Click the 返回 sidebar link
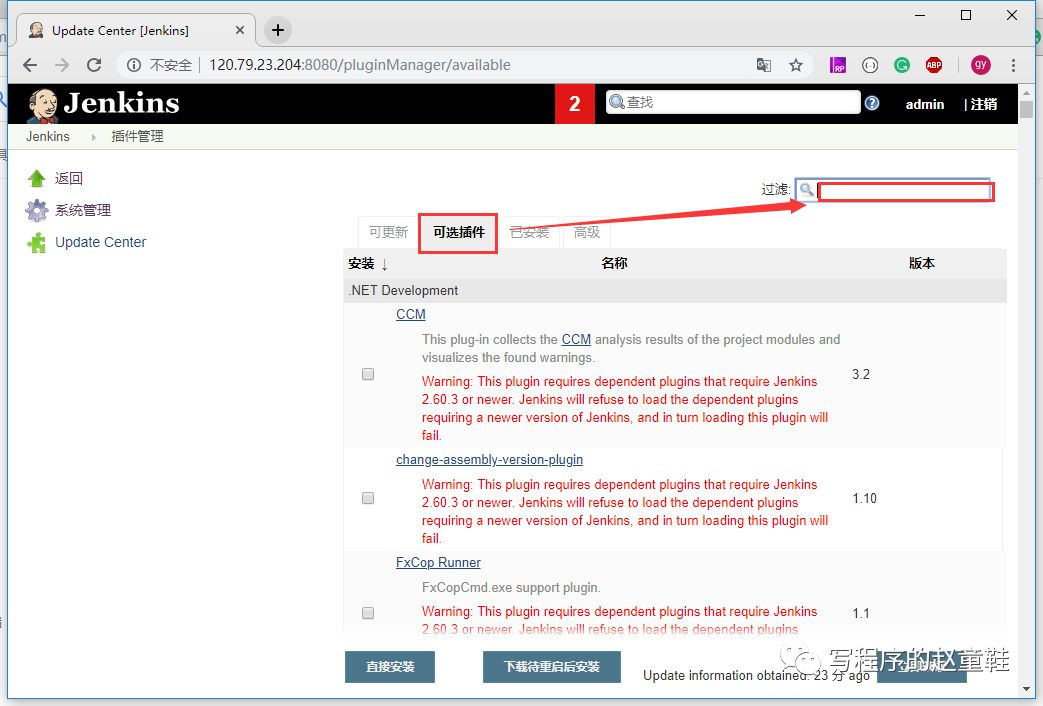Viewport: 1043px width, 706px height. tap(69, 178)
